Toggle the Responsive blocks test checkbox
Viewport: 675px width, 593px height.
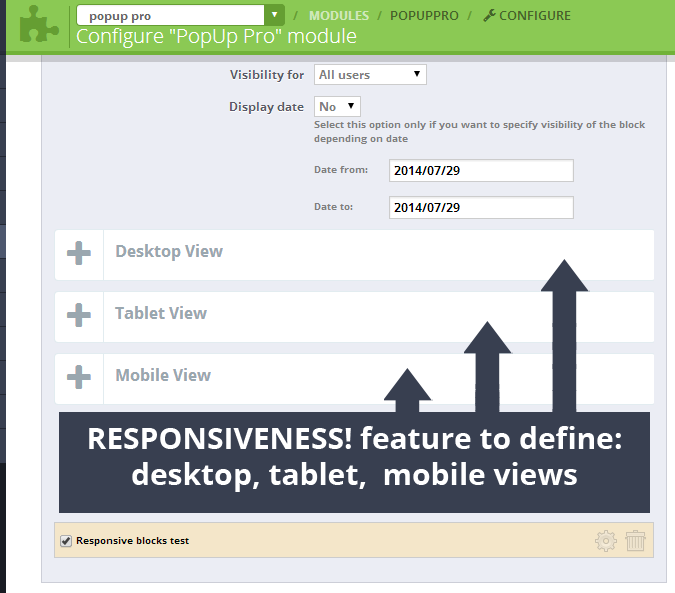(66, 541)
